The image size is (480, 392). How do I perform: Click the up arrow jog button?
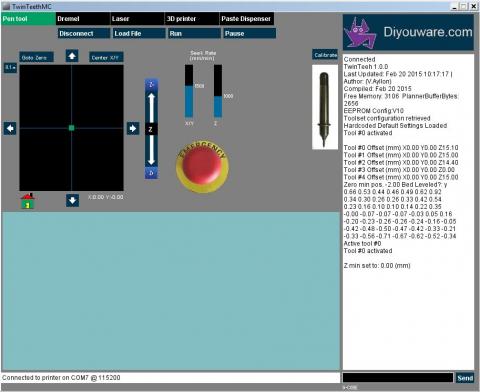(x=72, y=56)
